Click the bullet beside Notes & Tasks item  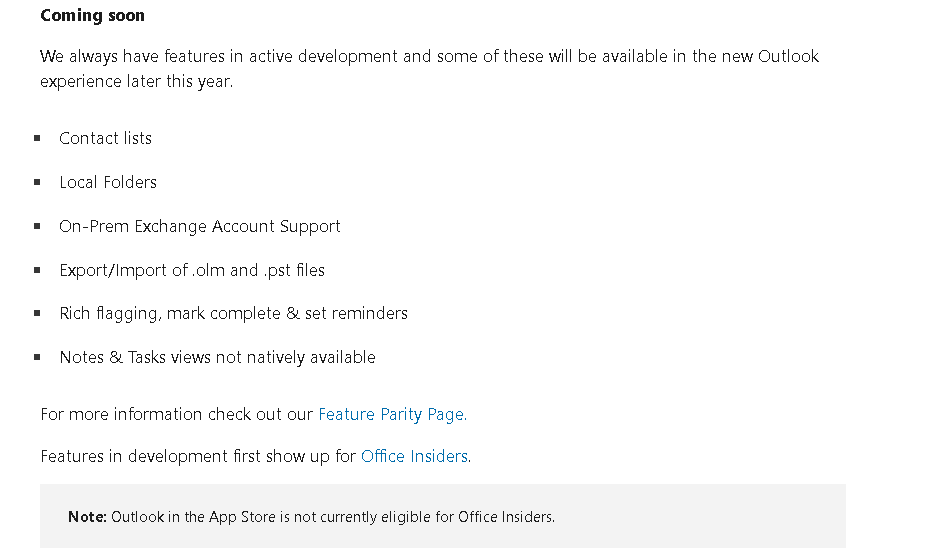[37, 357]
